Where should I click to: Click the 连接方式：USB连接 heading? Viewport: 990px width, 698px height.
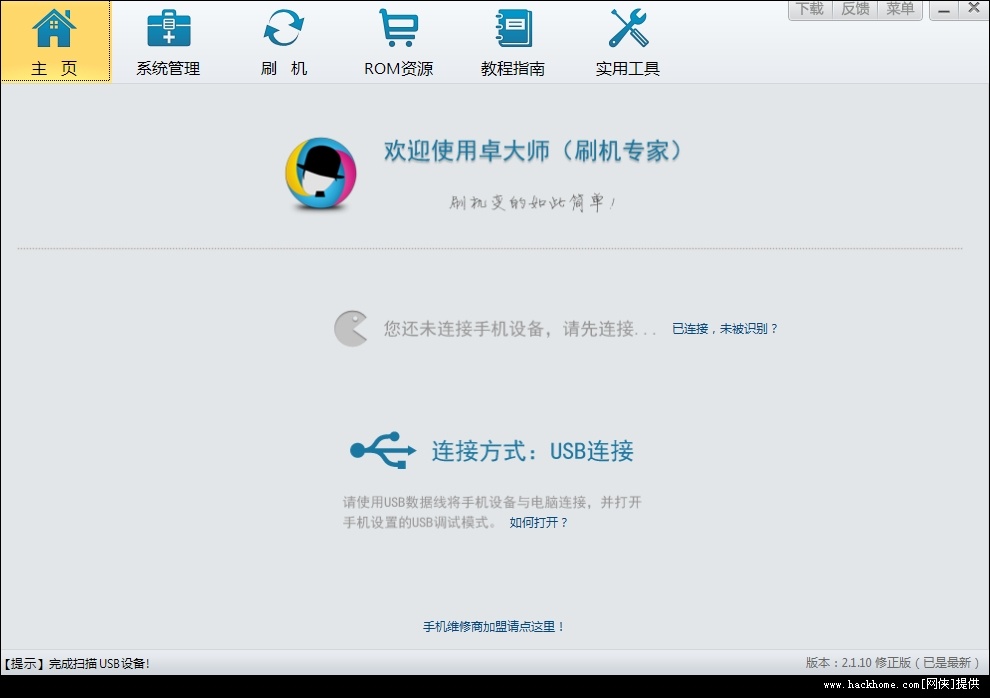[532, 451]
